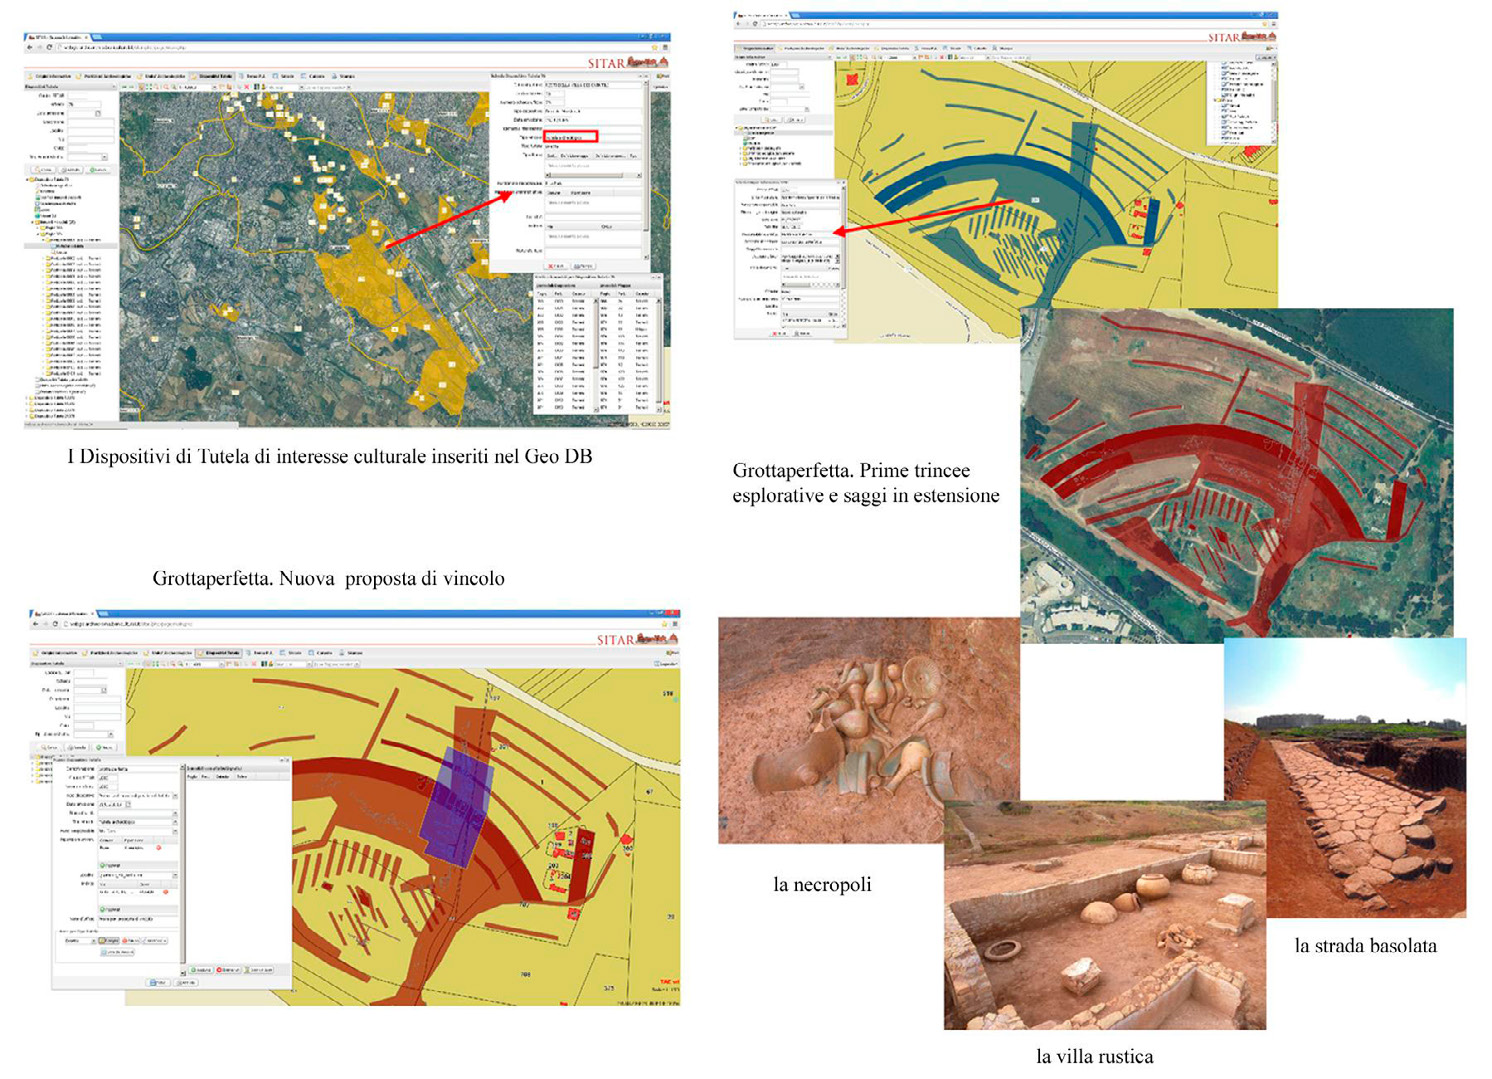Click calendar icon beside Data emissione in the dialog
The width and height of the screenshot is (1492, 1079).
coord(128,804)
